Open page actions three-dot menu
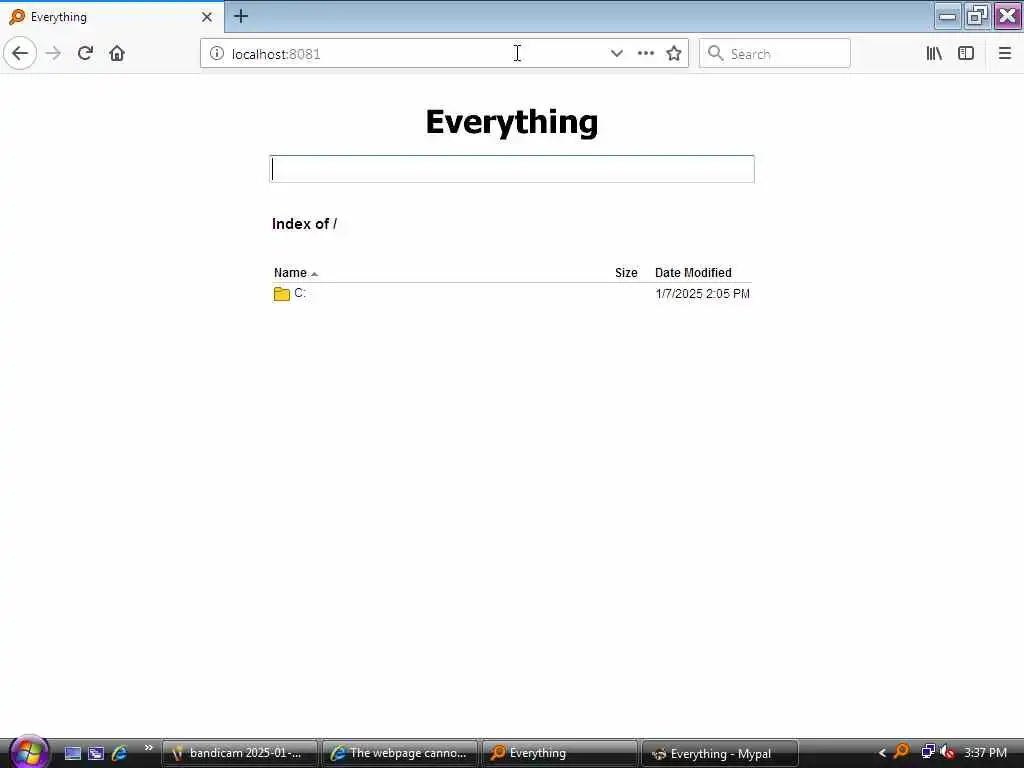 645,54
